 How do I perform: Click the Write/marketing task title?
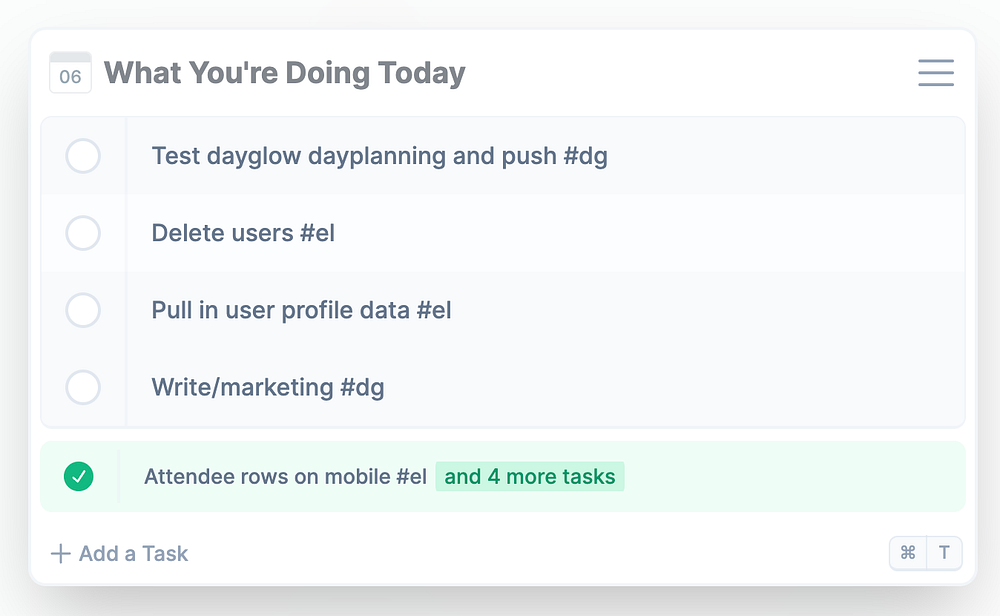pyautogui.click(x=244, y=387)
